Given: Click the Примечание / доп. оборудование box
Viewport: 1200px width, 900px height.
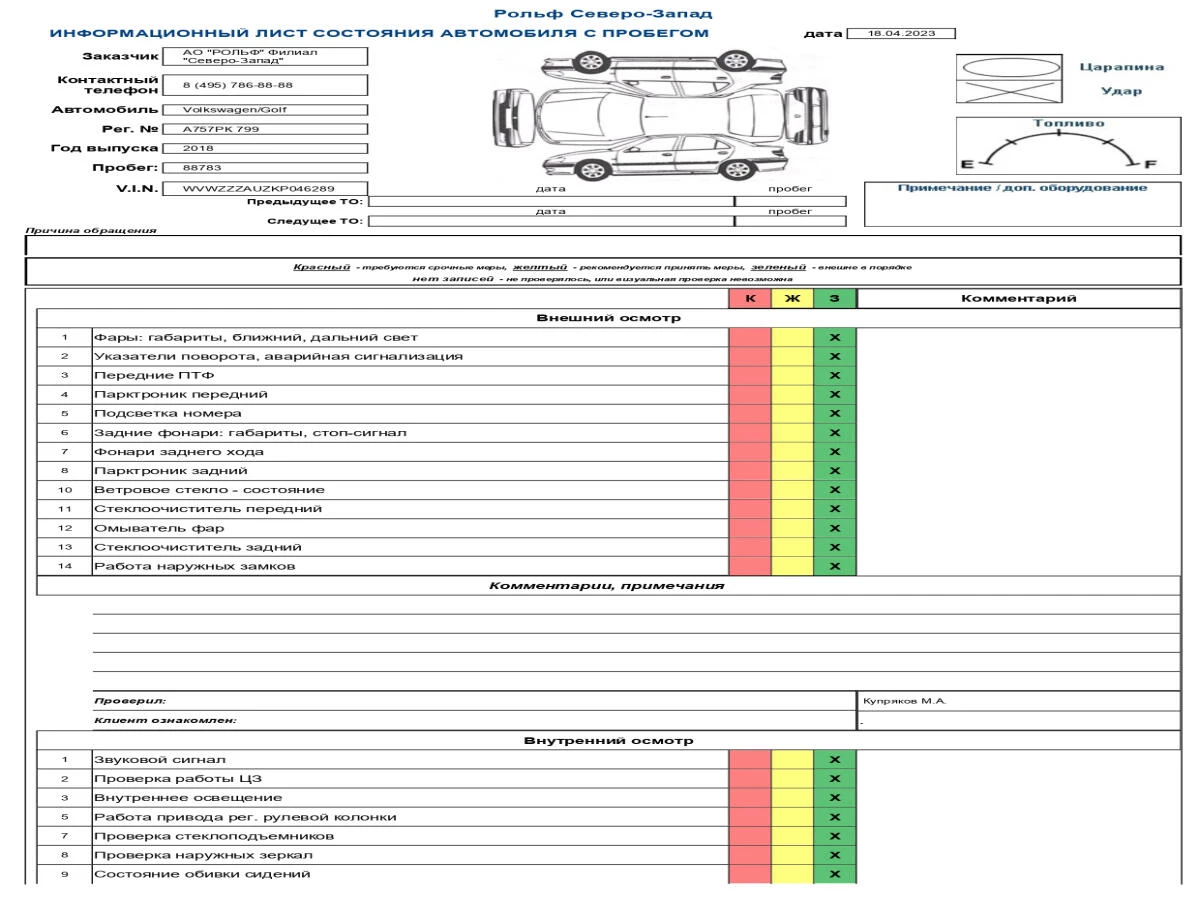Looking at the screenshot, I should click(1022, 205).
